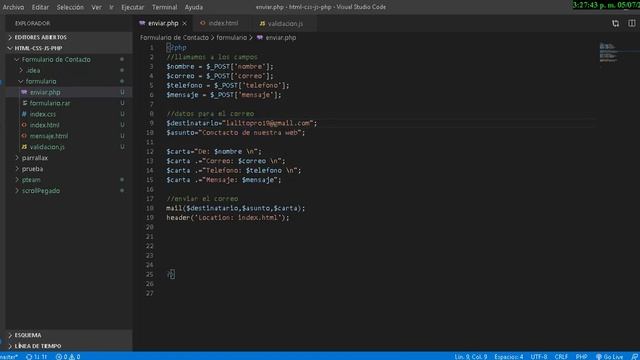The height and width of the screenshot is (360, 640).
Task: Click the Explorador panel title
Action: [32, 23]
